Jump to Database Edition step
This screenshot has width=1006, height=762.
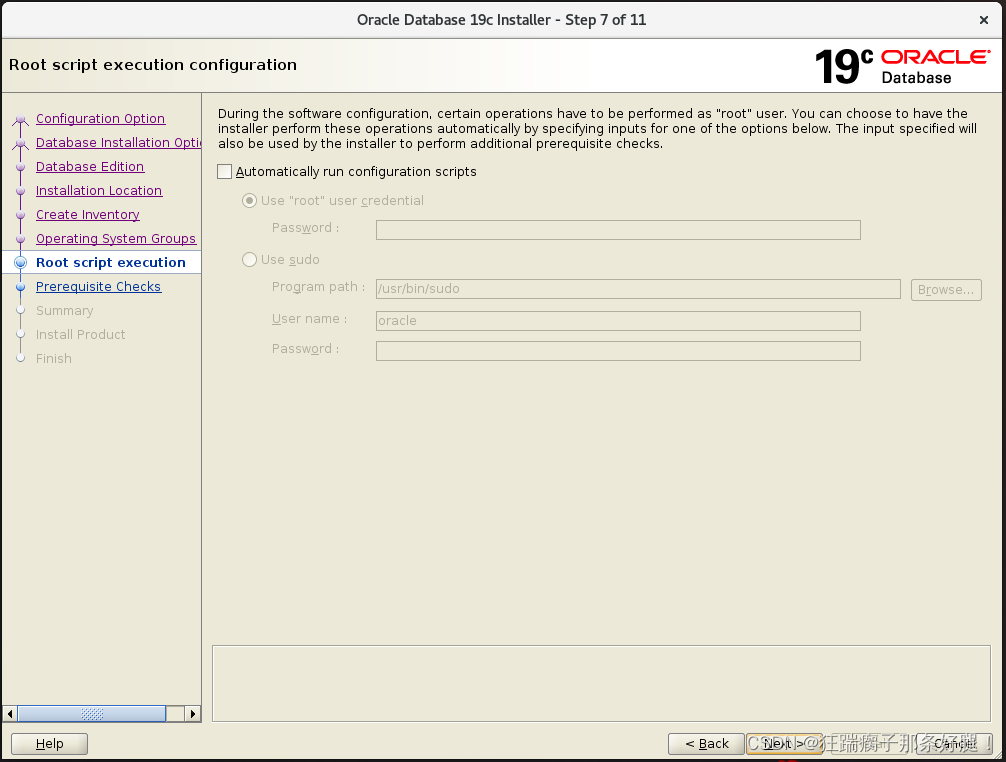tap(90, 167)
